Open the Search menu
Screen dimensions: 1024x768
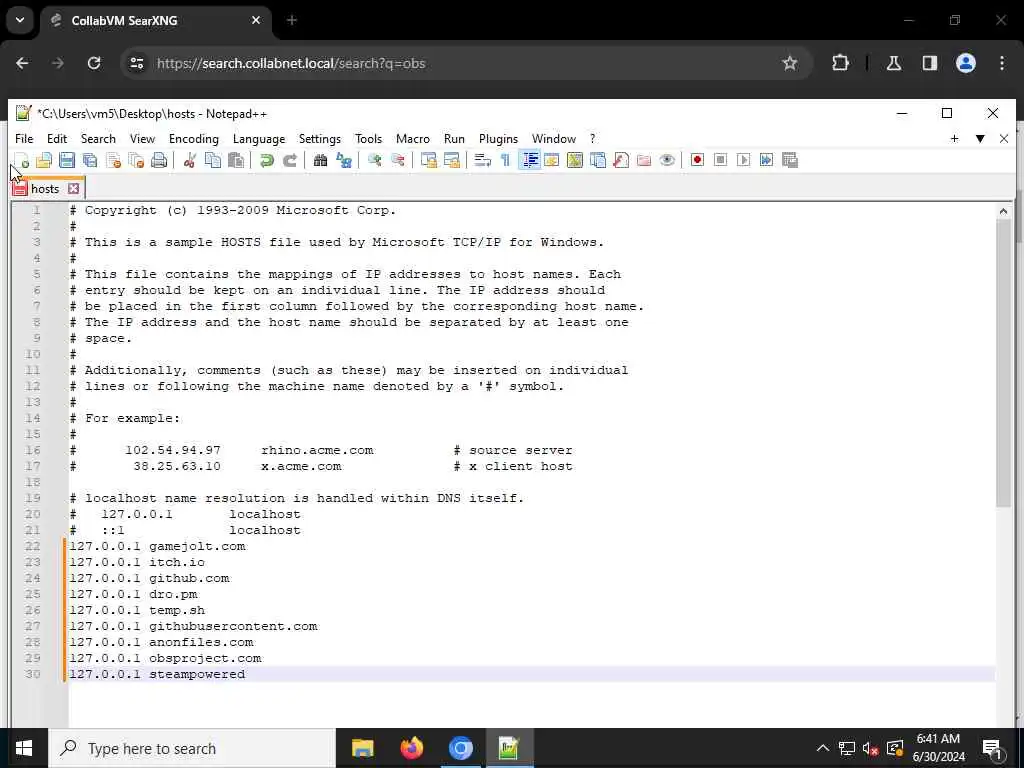tap(98, 138)
